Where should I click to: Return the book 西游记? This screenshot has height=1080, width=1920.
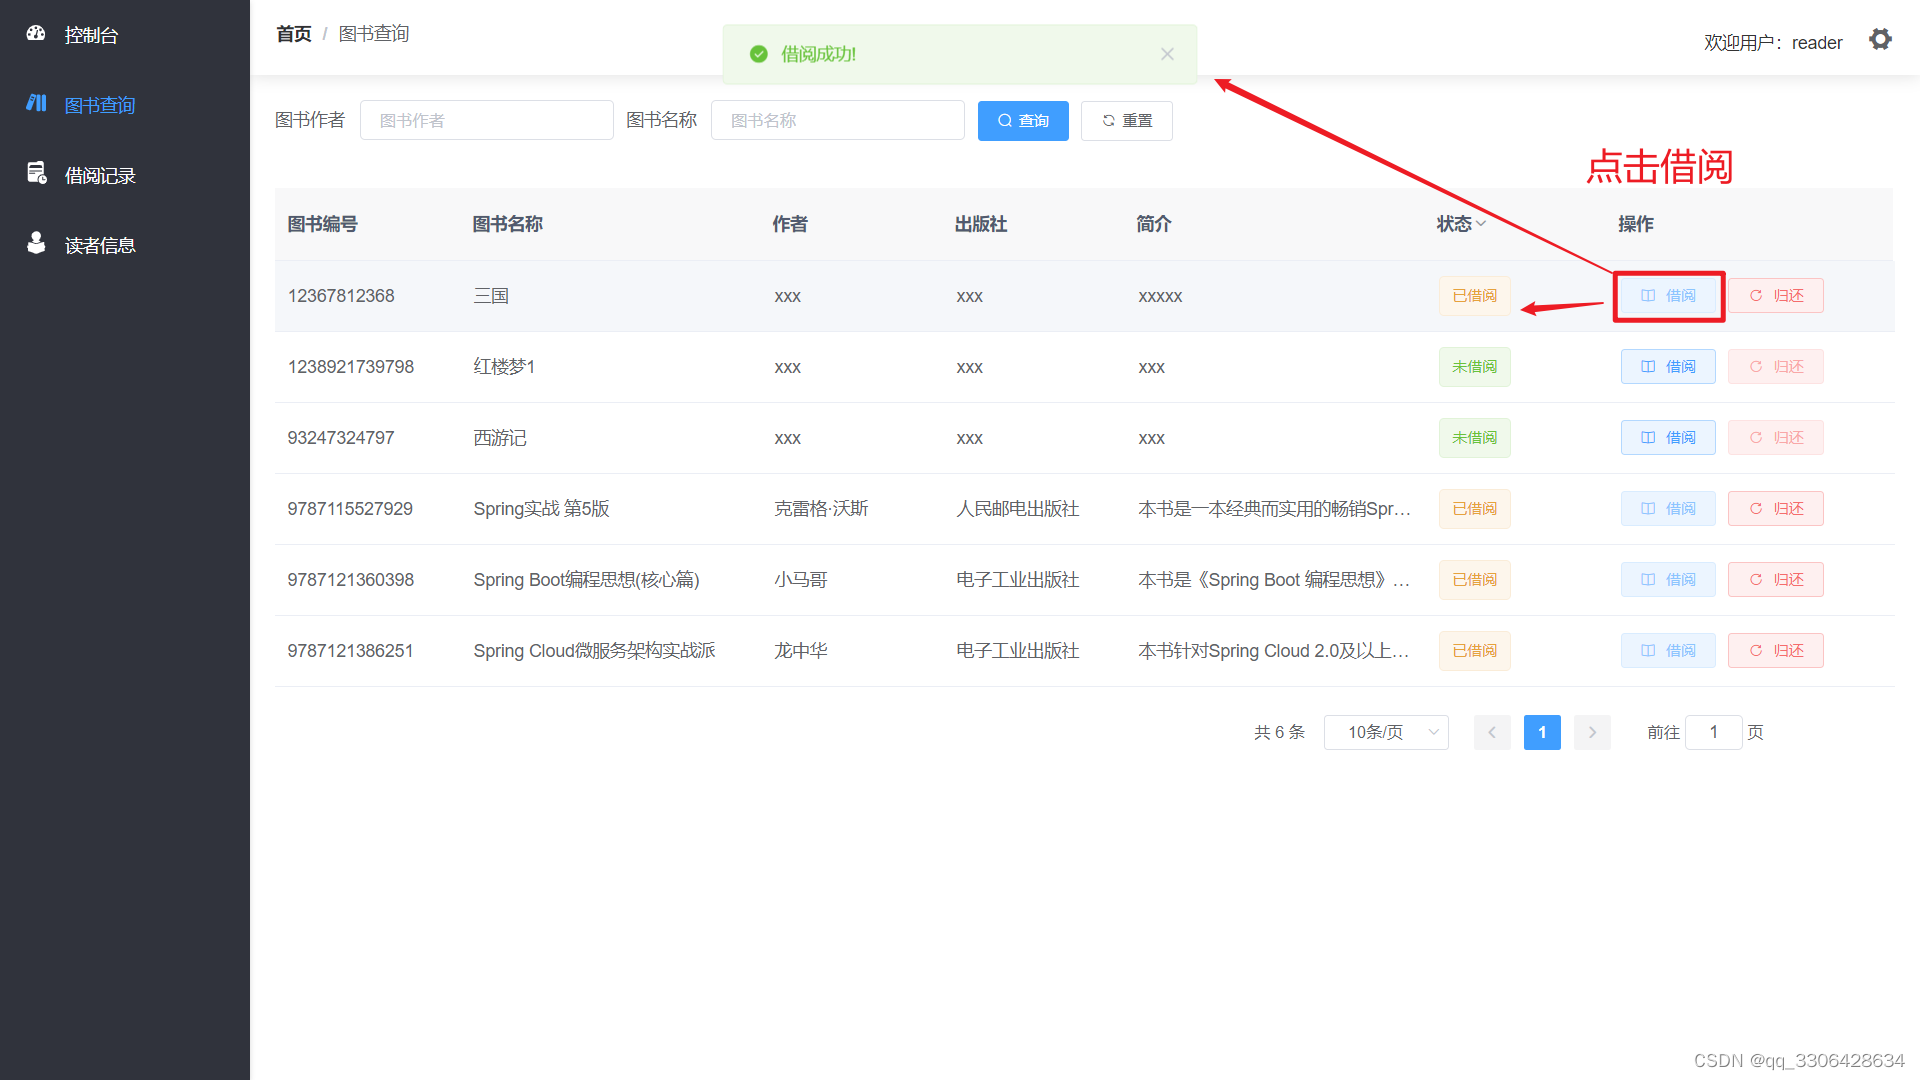pyautogui.click(x=1776, y=438)
